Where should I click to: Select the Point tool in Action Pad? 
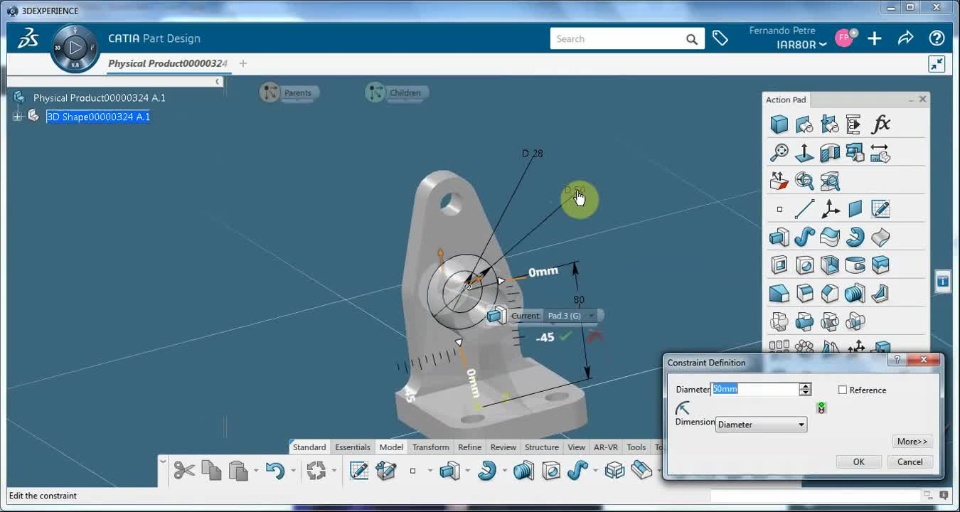tap(779, 209)
